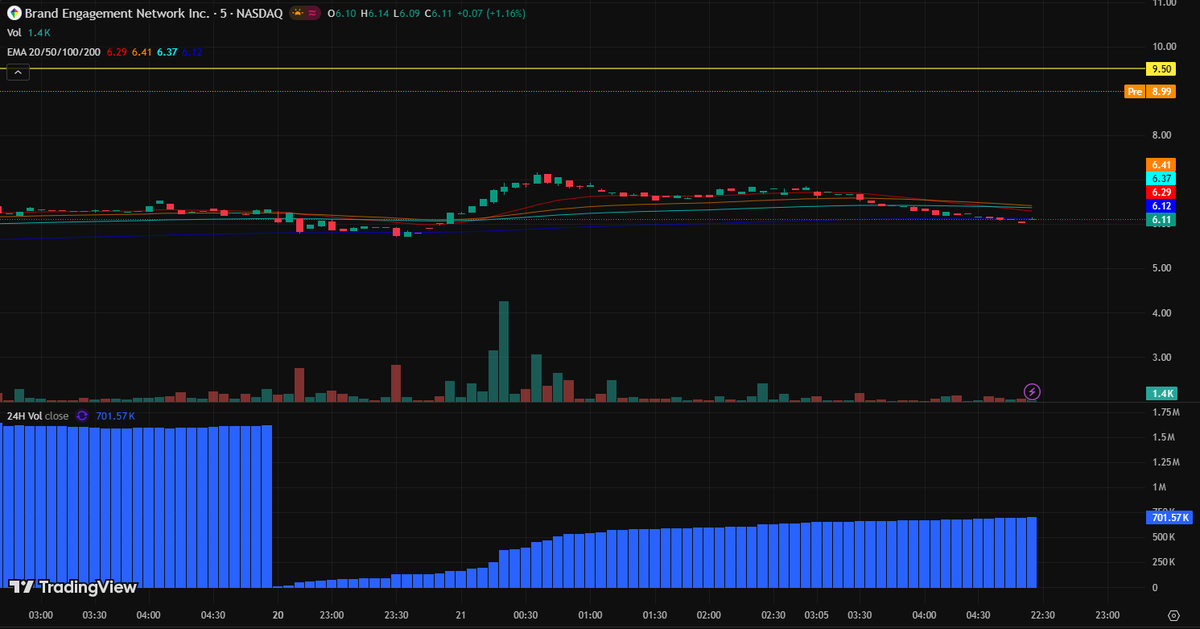Click the orange 6.41 EMA price label
Image resolution: width=1200 pixels, height=629 pixels.
[1161, 164]
